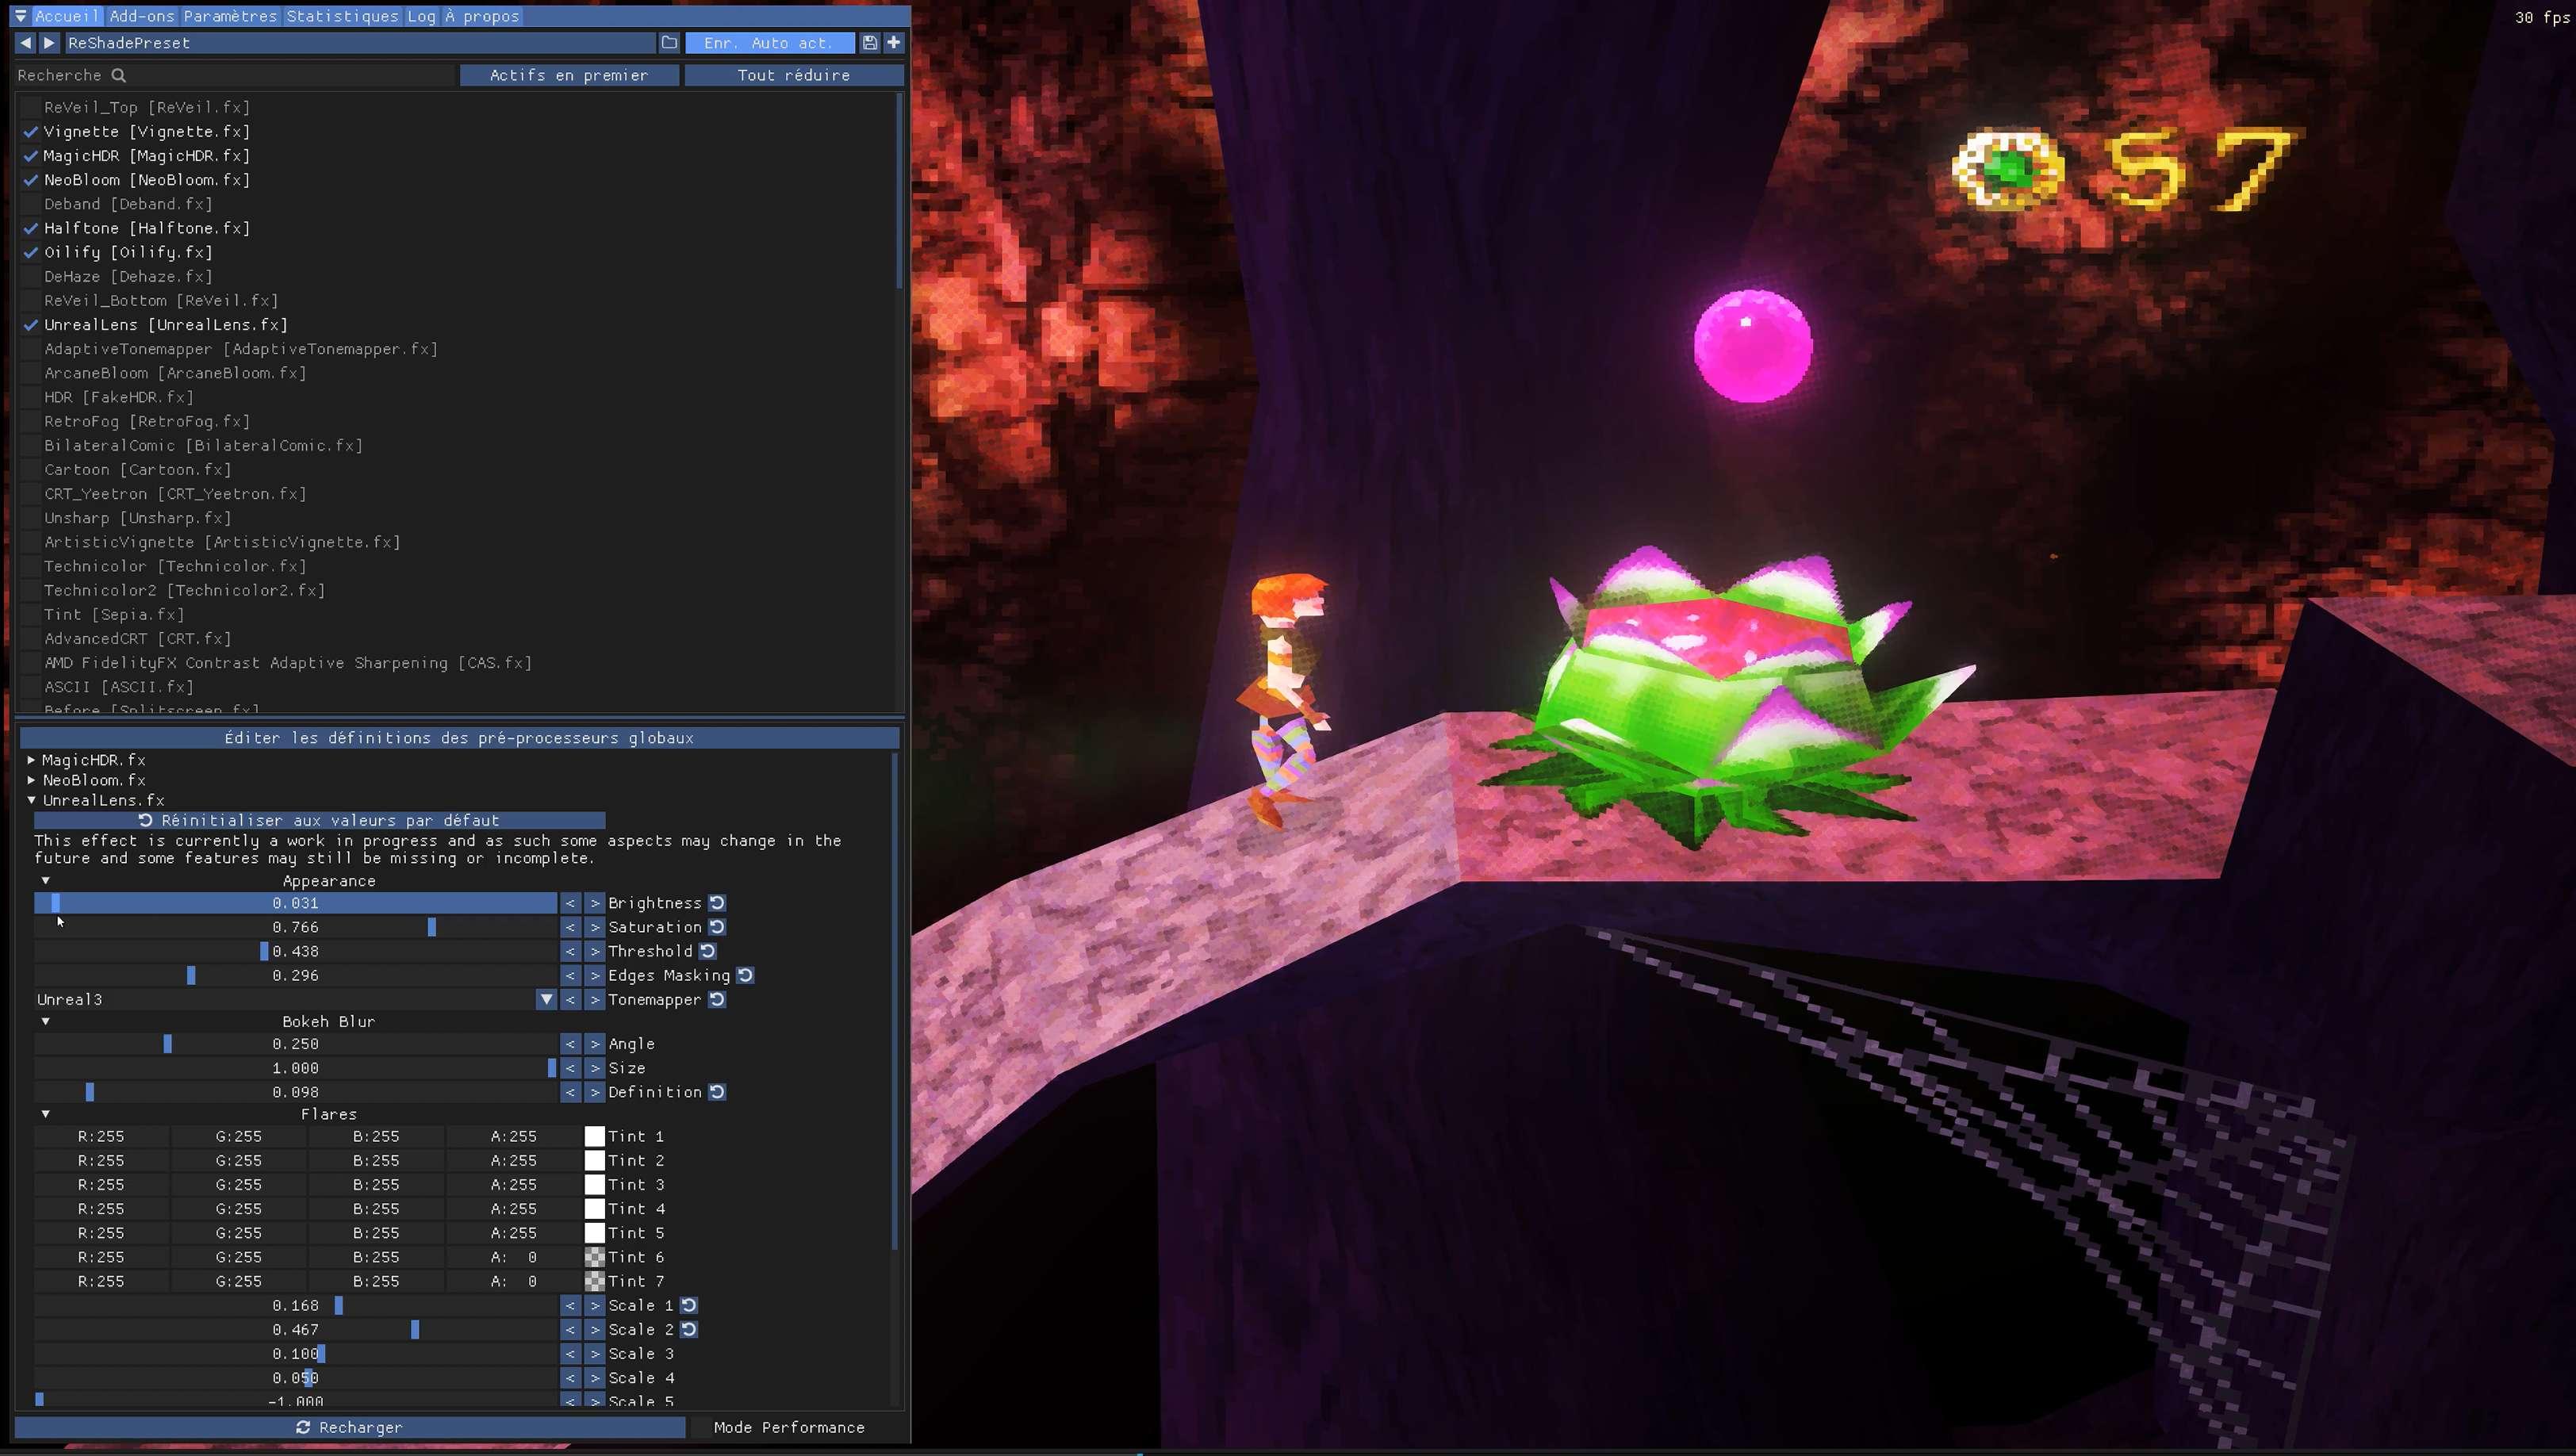Screen dimensions: 2576x1456
Task: Decrease Saturation with the left arrow
Action: 570,927
